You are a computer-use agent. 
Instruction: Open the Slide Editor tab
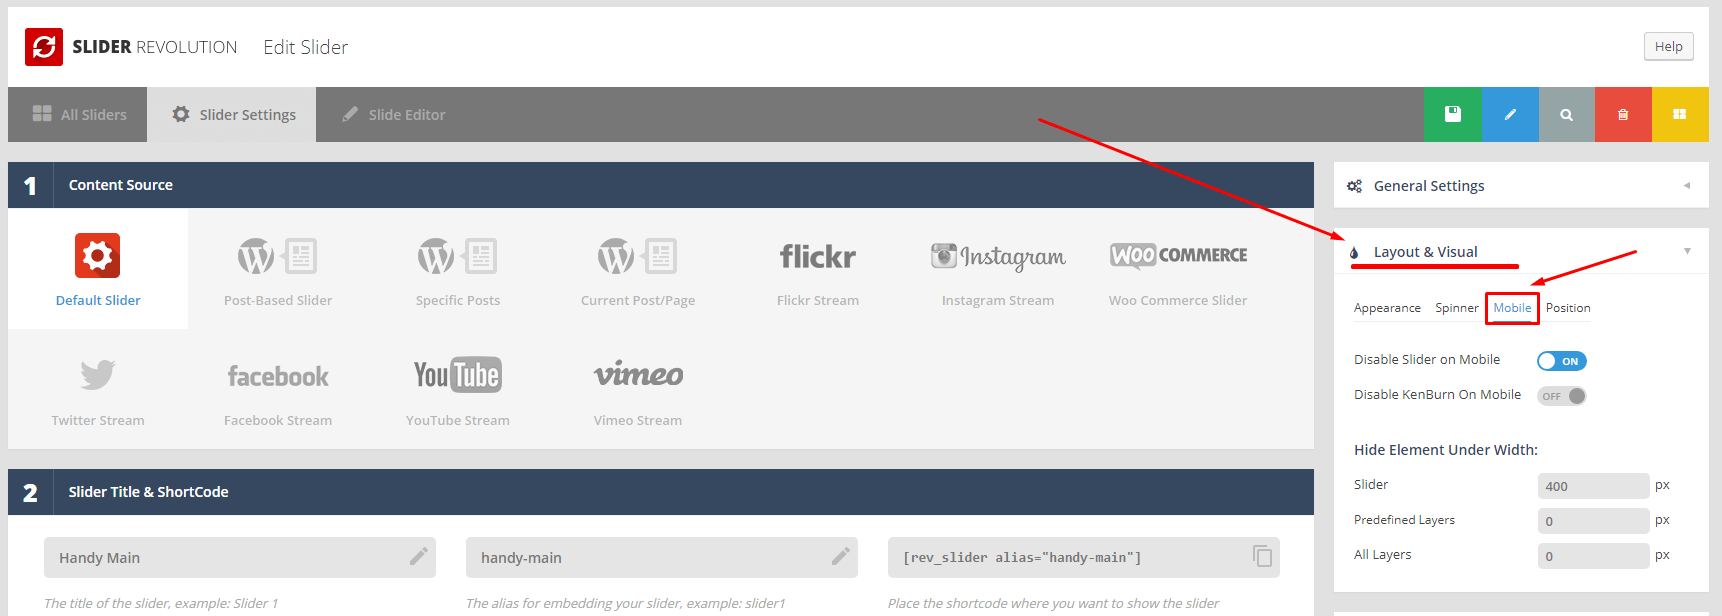click(x=393, y=114)
